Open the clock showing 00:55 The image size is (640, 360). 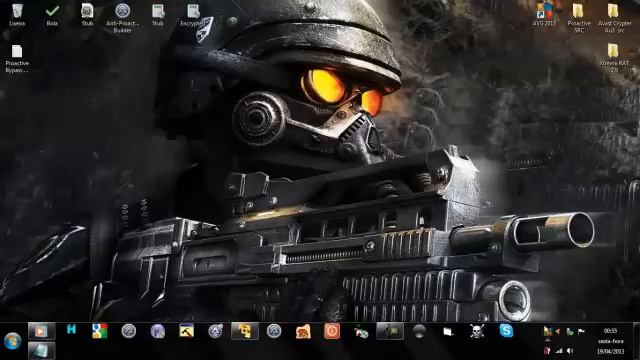610,331
